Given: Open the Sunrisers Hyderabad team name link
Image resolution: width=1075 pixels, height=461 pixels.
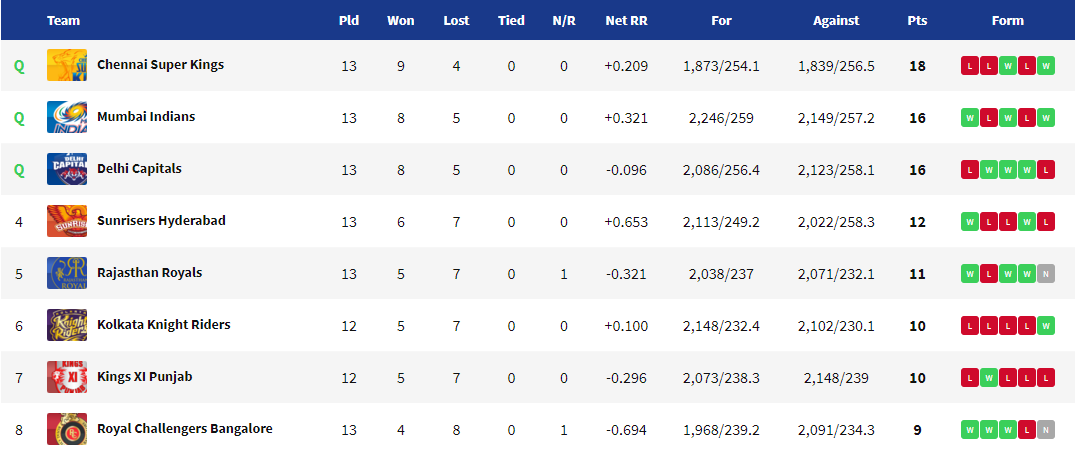Looking at the screenshot, I should click(x=161, y=220).
